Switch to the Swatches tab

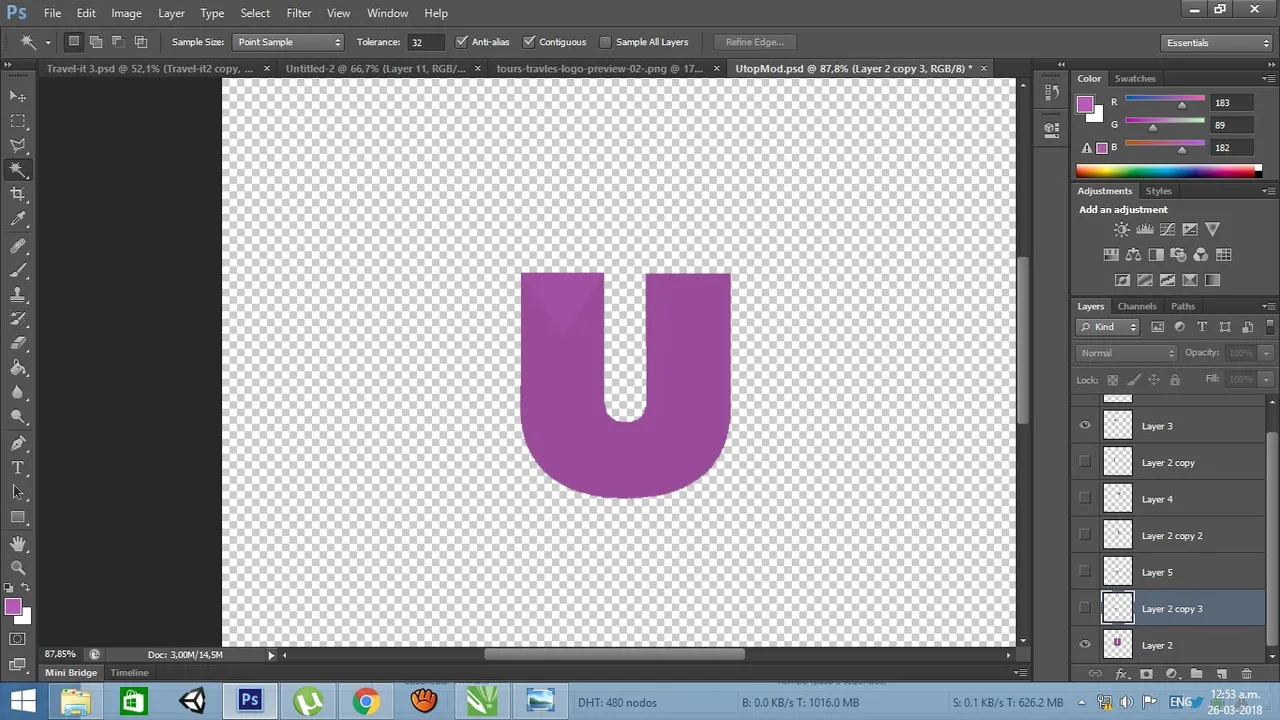[x=1135, y=78]
